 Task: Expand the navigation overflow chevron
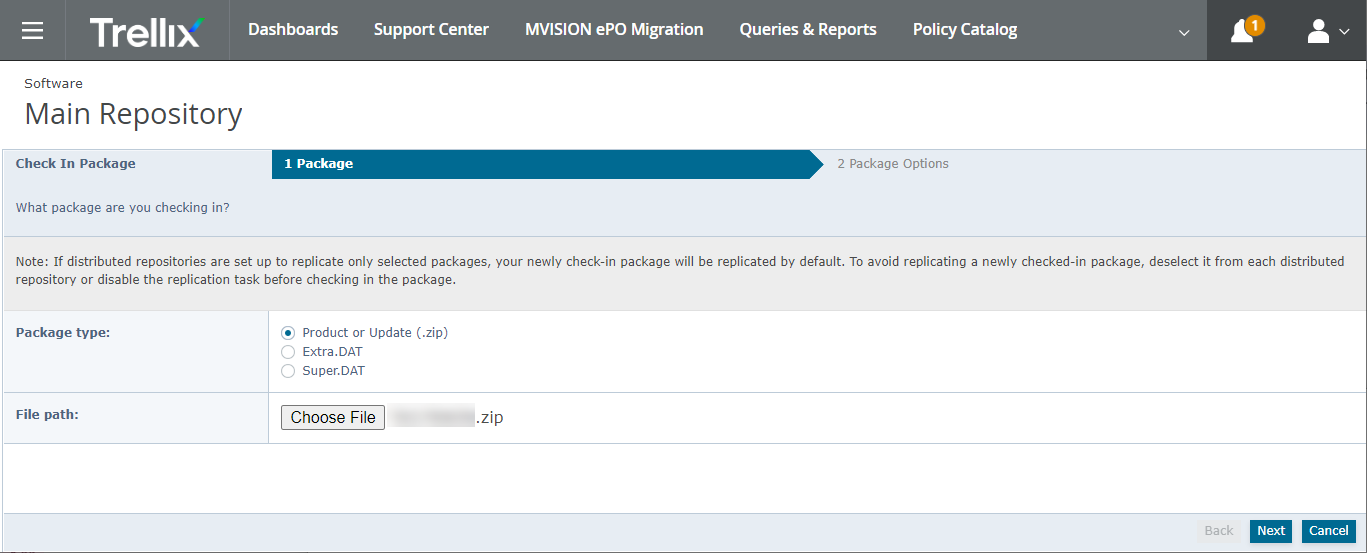pyautogui.click(x=1184, y=32)
